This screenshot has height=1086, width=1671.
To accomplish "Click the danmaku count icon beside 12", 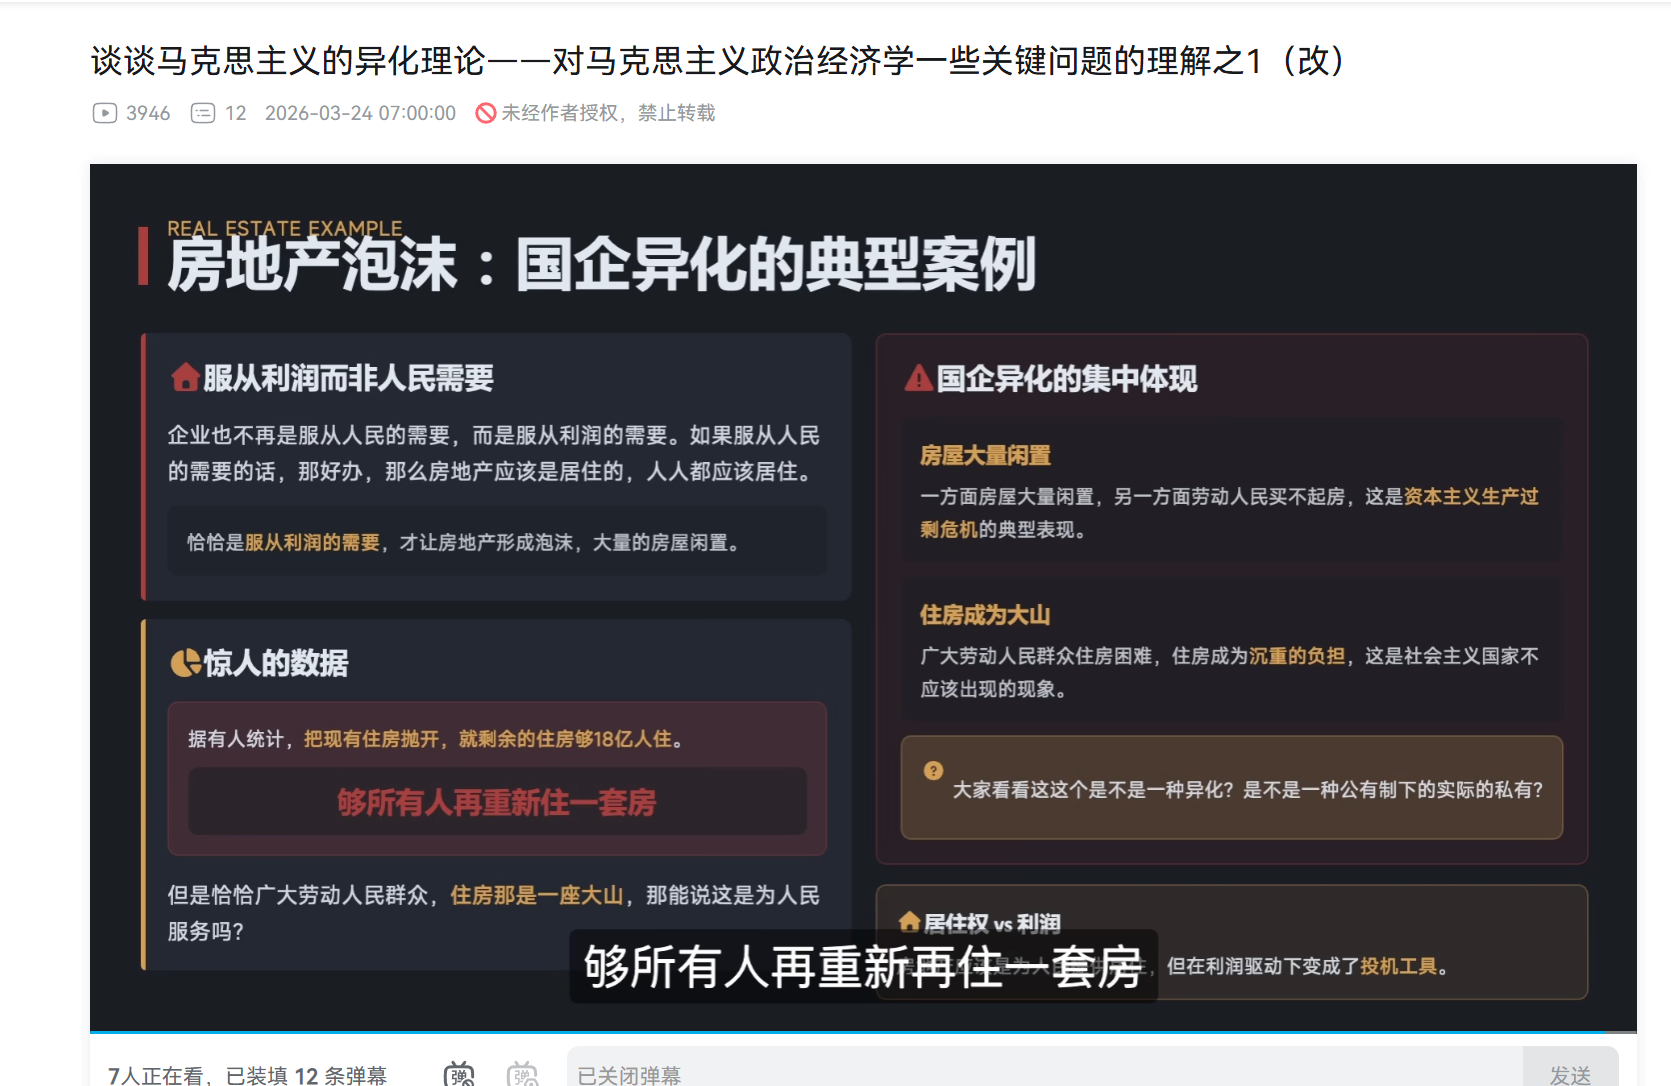I will tap(202, 113).
